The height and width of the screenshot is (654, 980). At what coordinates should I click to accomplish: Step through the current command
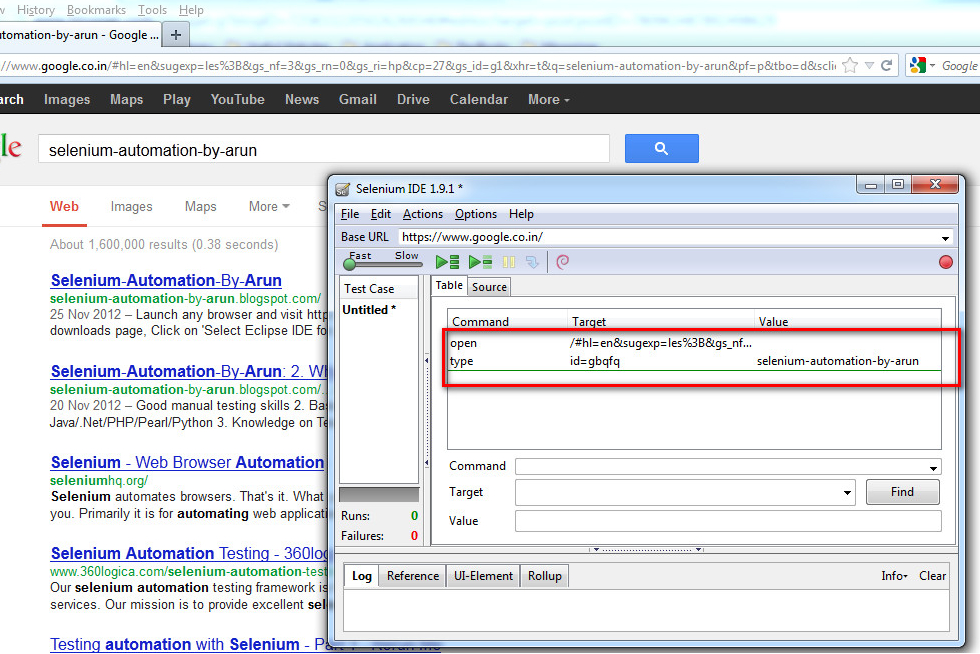tap(532, 261)
